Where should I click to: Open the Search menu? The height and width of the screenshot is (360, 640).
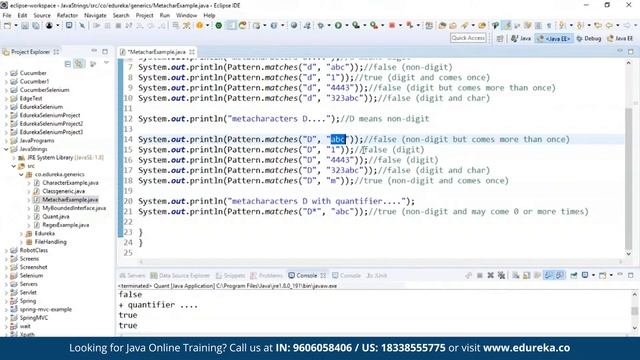tap(121, 15)
